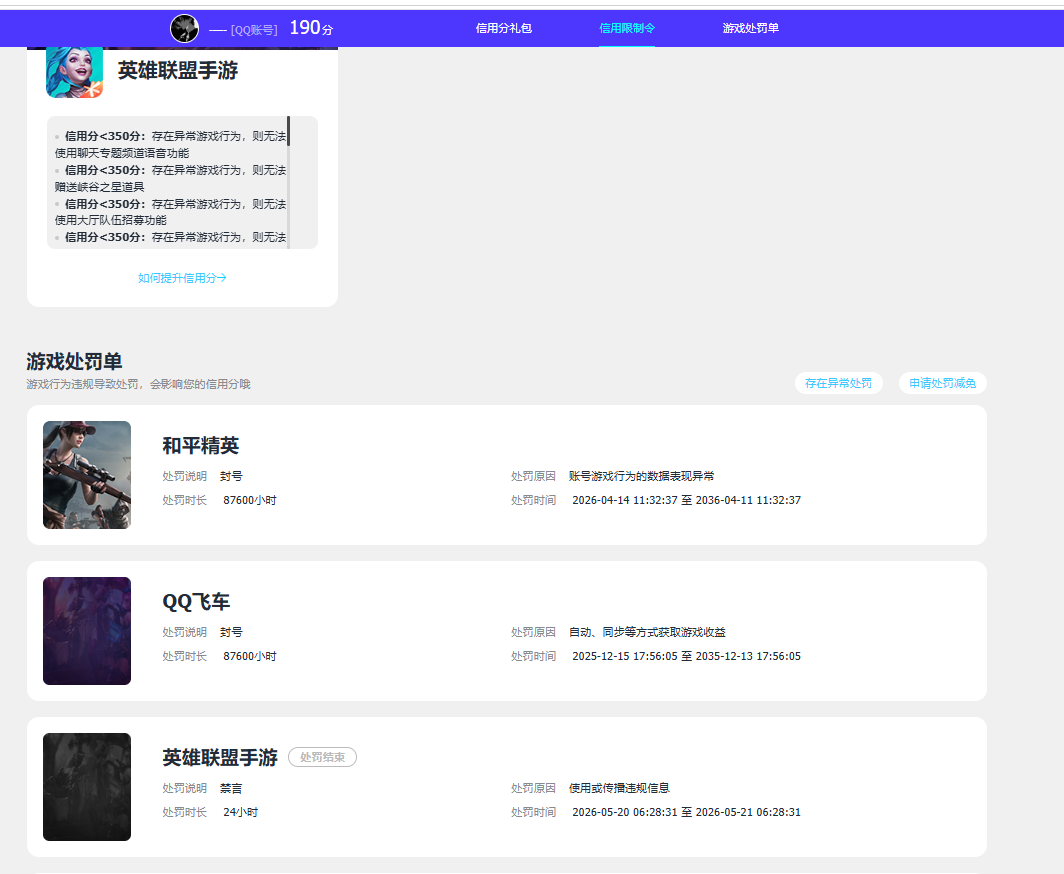This screenshot has width=1064, height=874.
Task: Click the 和平精英 card title
Action: coord(201,446)
